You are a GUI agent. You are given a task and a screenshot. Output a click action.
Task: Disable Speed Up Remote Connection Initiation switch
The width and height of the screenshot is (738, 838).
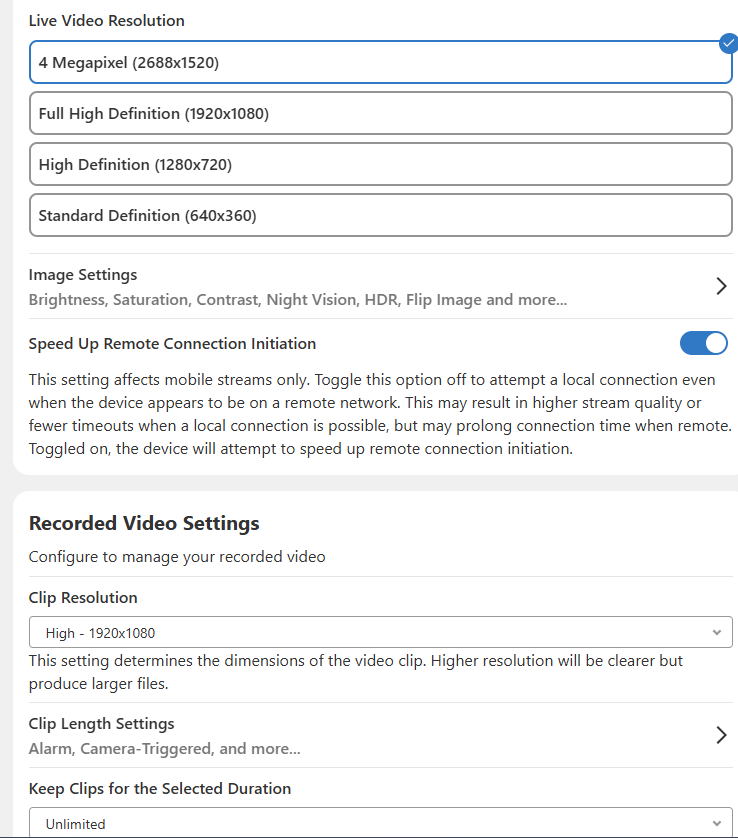pyautogui.click(x=703, y=344)
